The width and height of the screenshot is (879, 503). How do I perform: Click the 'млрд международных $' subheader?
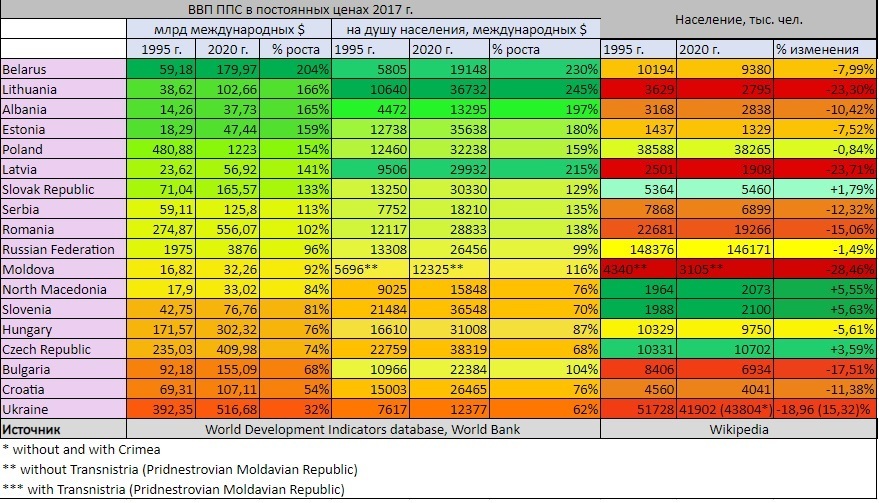[229, 30]
